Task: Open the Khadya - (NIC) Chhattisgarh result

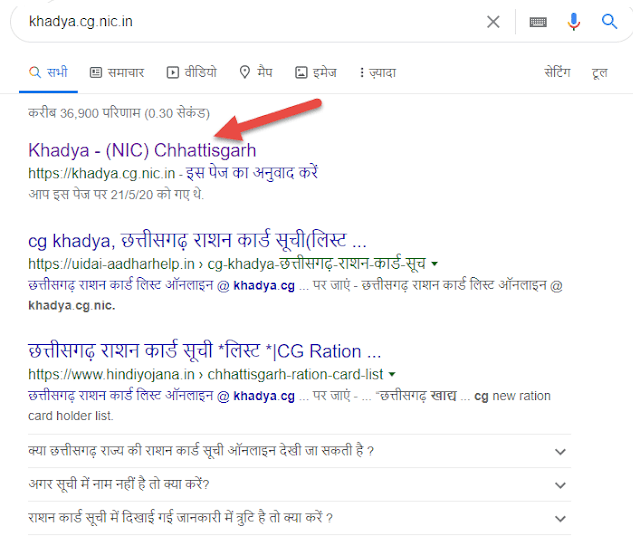Action: [x=144, y=152]
